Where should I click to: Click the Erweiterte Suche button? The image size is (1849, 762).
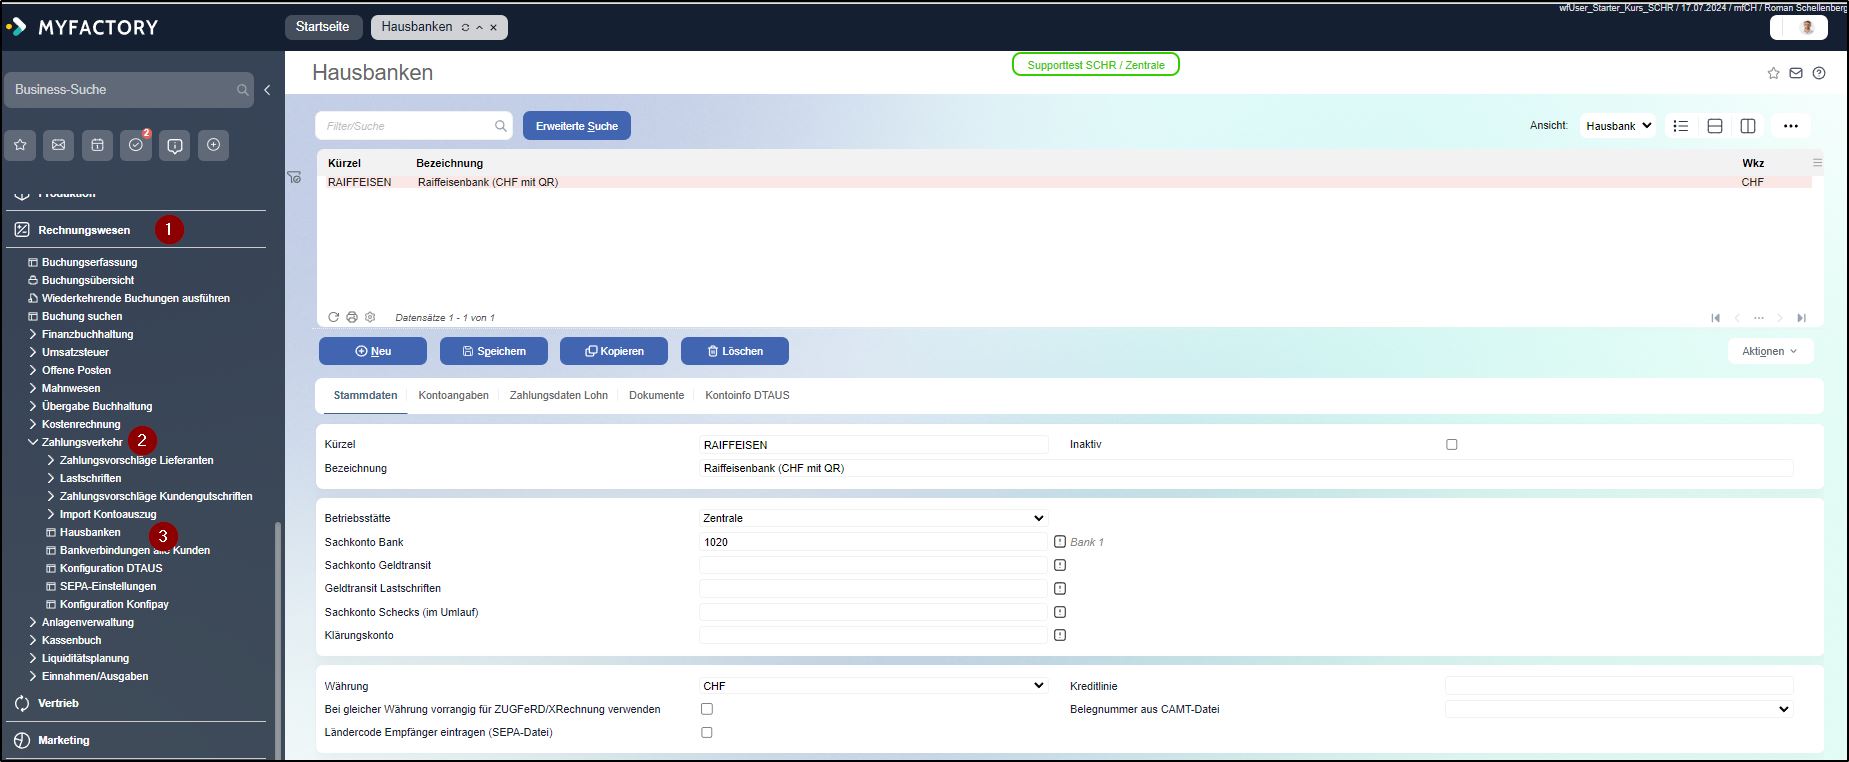click(x=576, y=126)
